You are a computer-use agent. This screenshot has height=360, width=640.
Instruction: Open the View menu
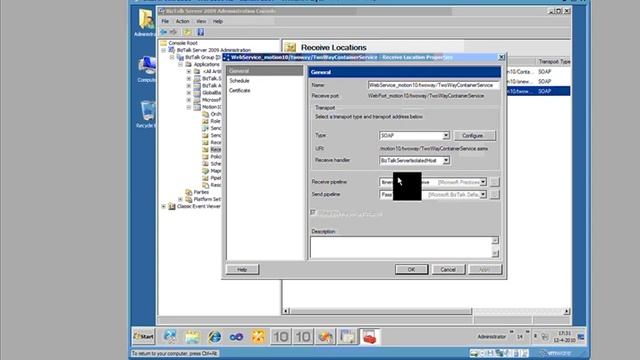pos(201,21)
